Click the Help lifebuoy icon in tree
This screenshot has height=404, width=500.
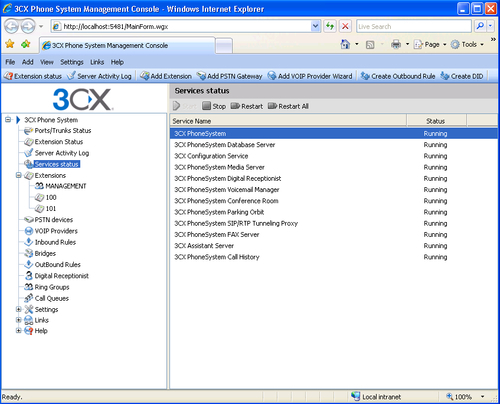(29, 331)
